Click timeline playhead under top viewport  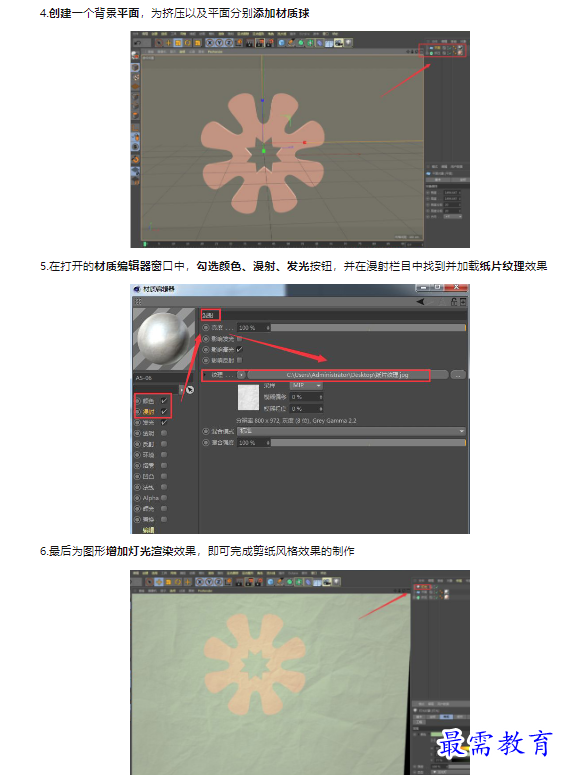tap(145, 244)
